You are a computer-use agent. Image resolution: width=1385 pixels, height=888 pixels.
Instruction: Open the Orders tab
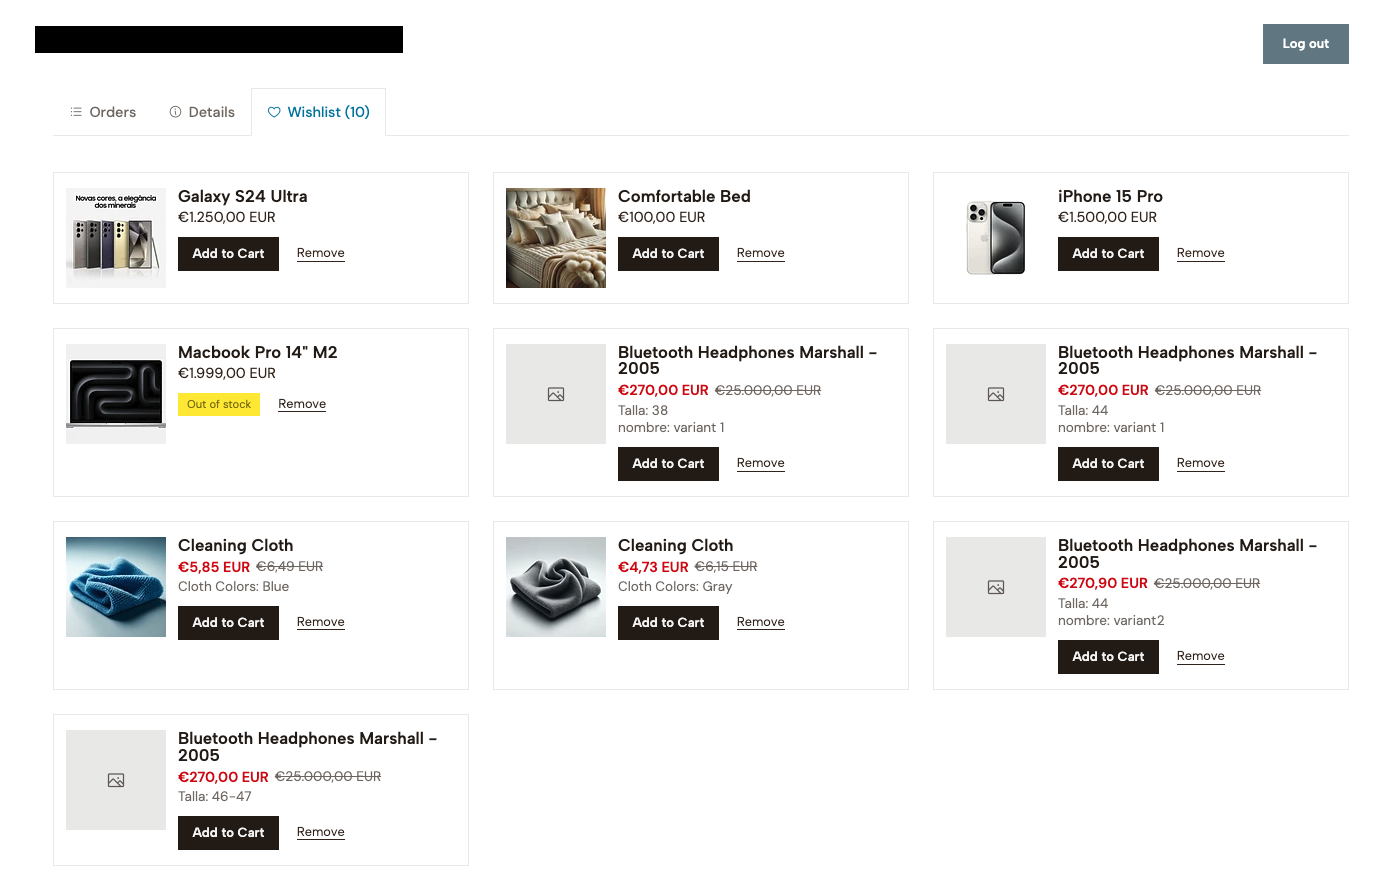point(103,112)
